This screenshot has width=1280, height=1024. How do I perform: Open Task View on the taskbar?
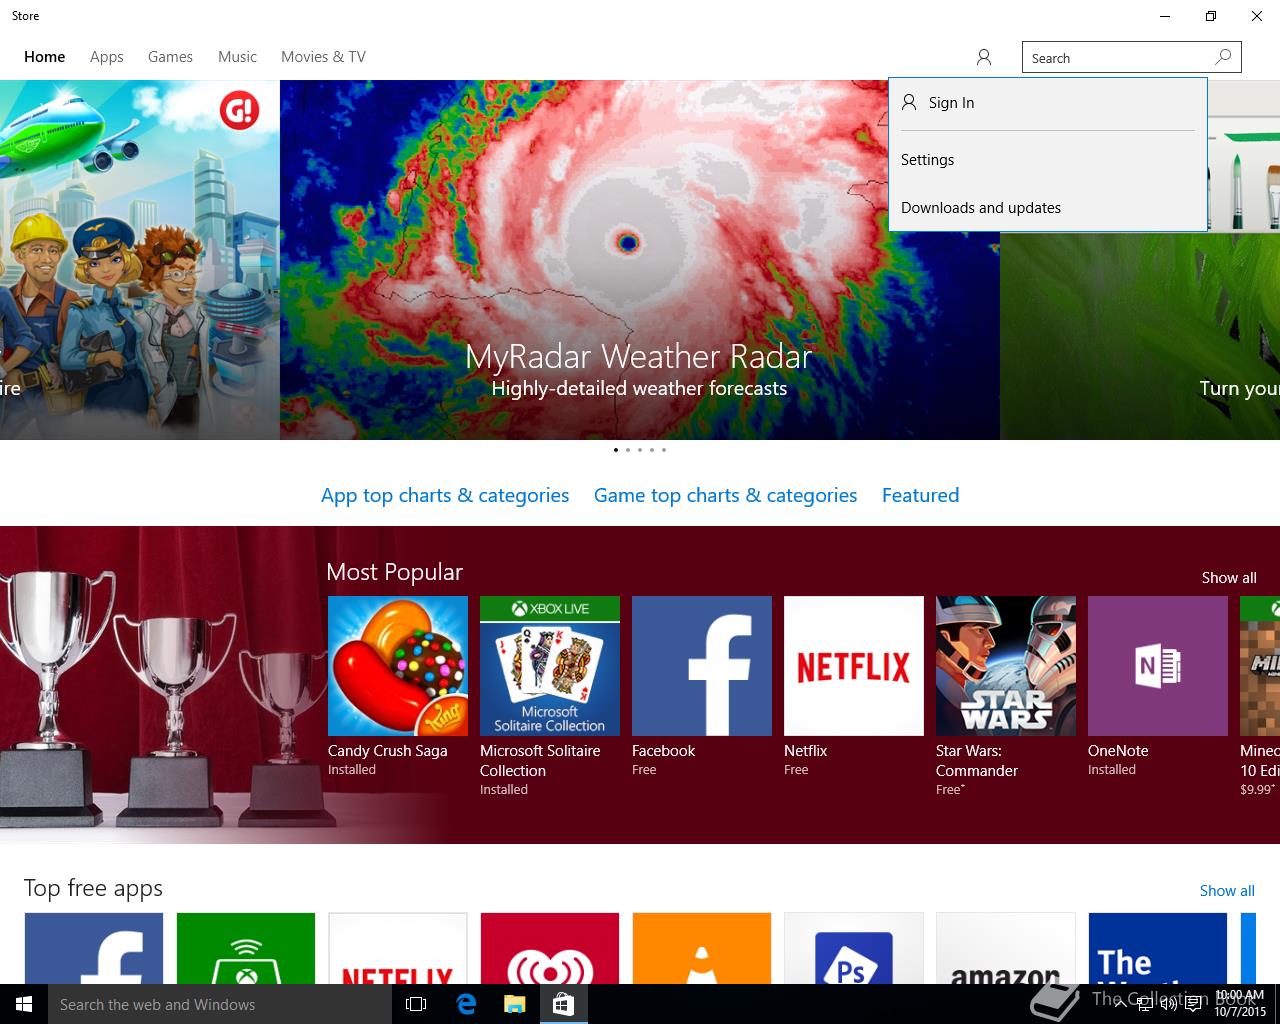coord(416,1004)
